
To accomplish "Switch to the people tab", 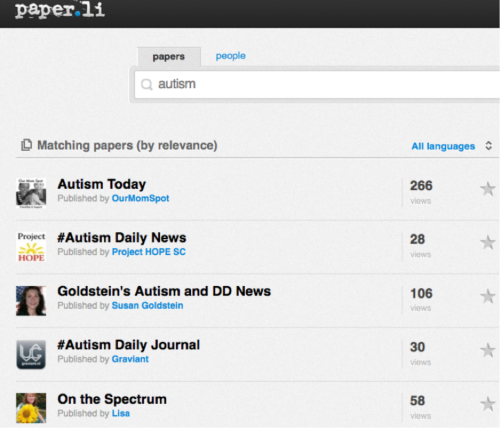I will click(231, 56).
